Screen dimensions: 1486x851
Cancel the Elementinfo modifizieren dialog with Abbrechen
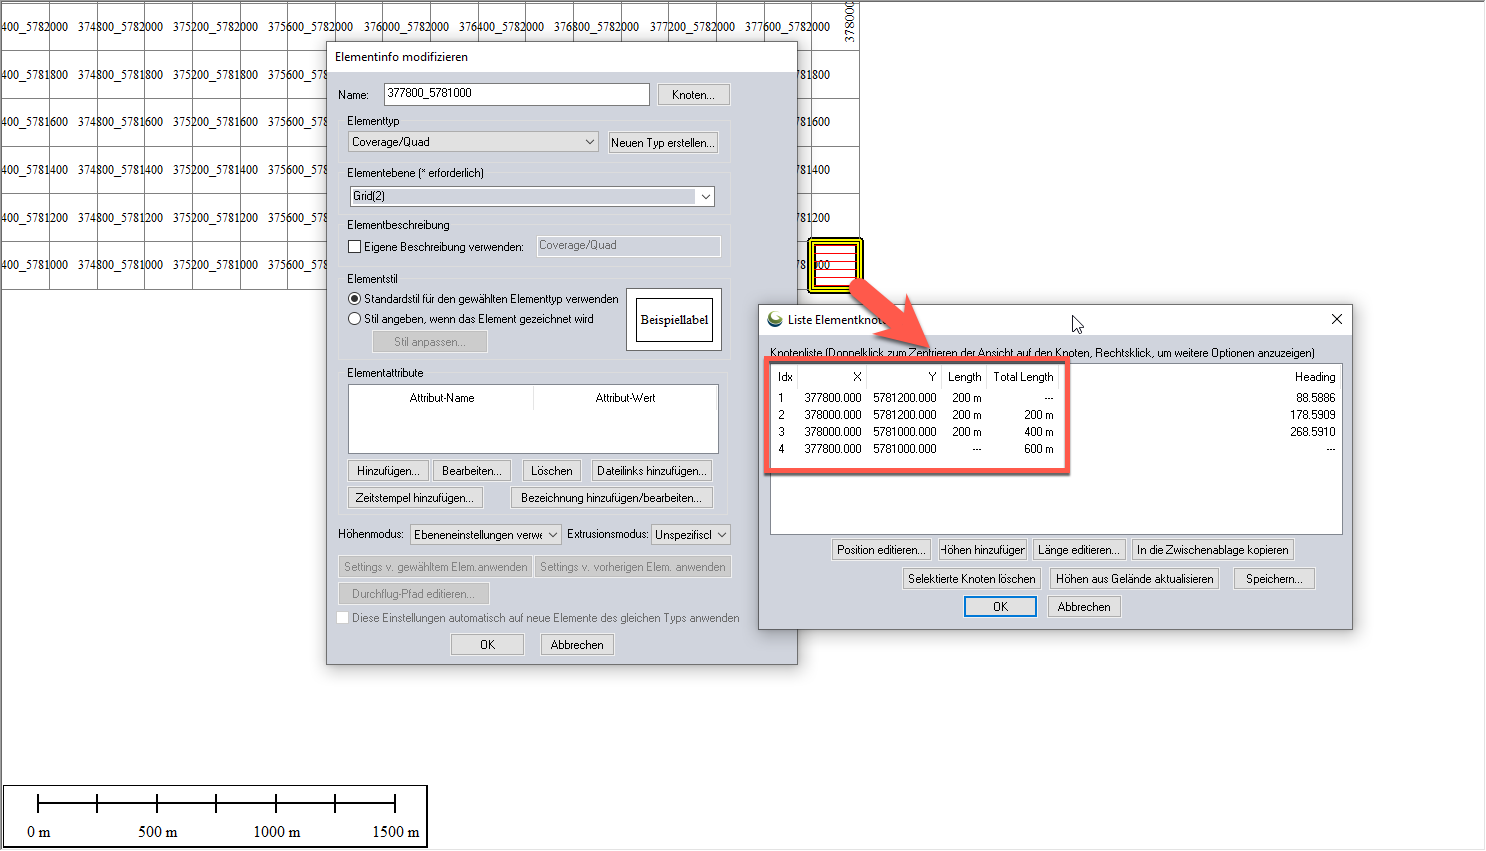(577, 645)
